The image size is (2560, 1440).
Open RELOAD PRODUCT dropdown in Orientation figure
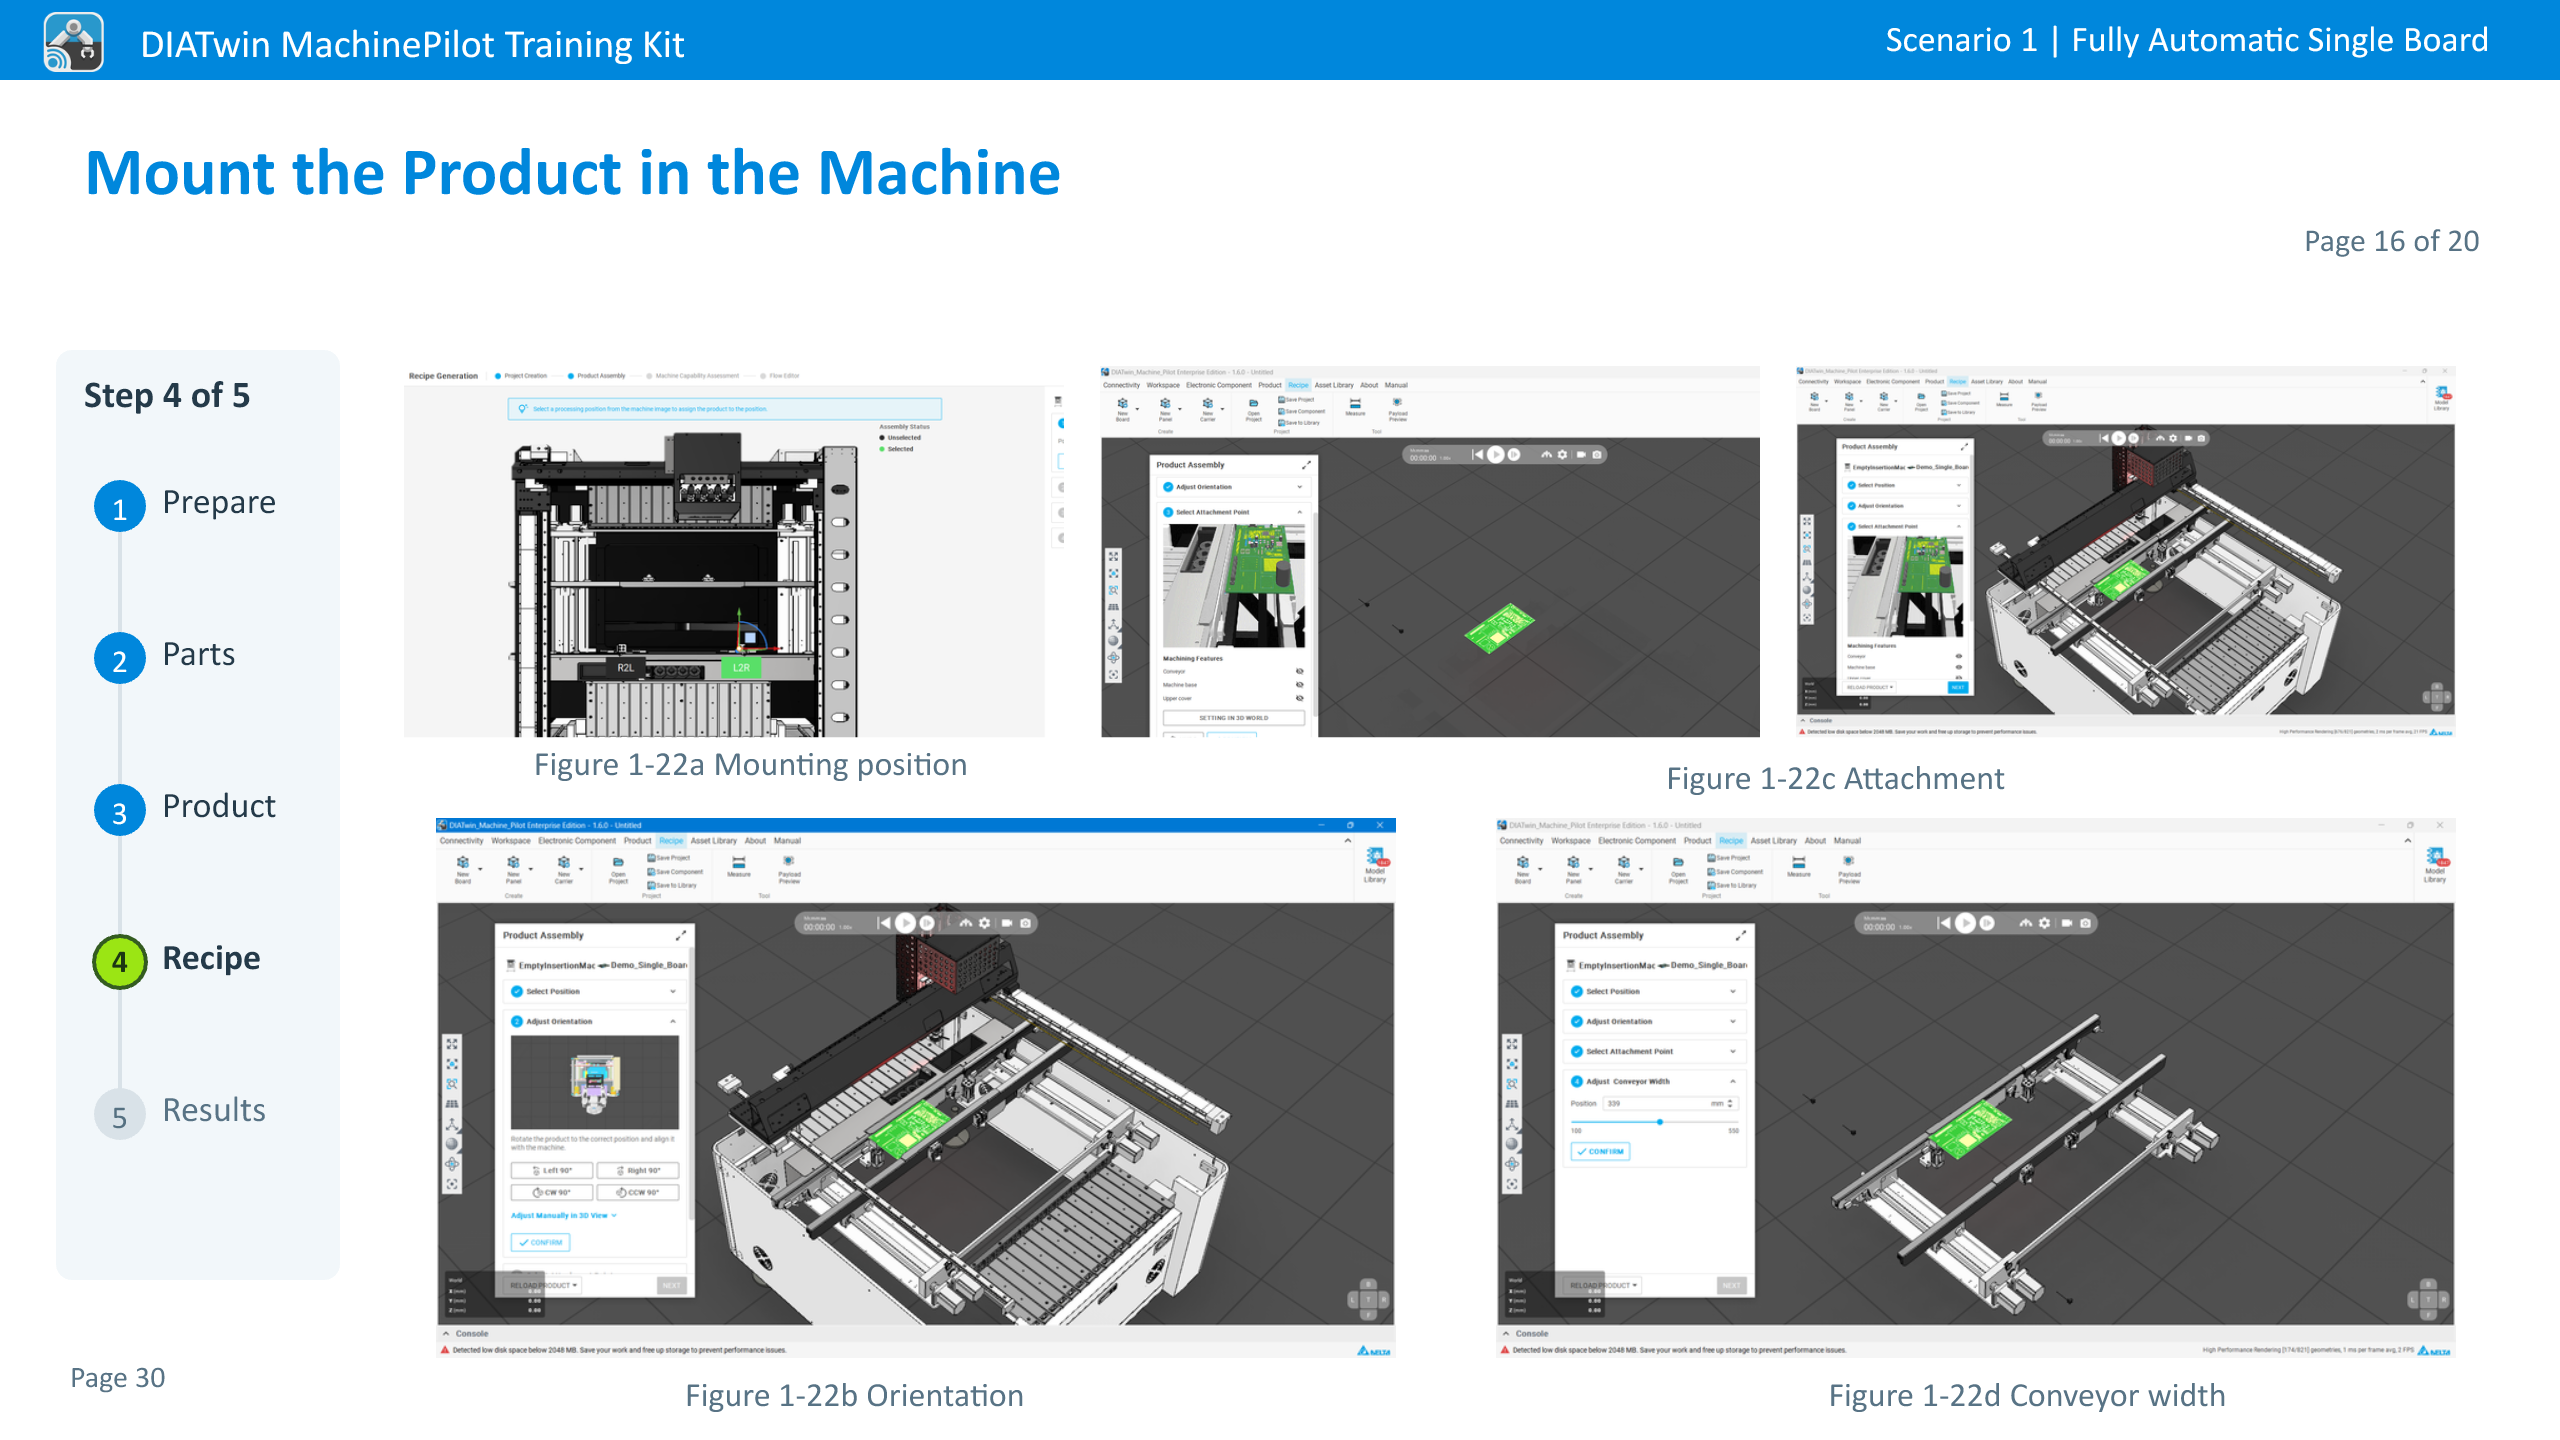543,1285
